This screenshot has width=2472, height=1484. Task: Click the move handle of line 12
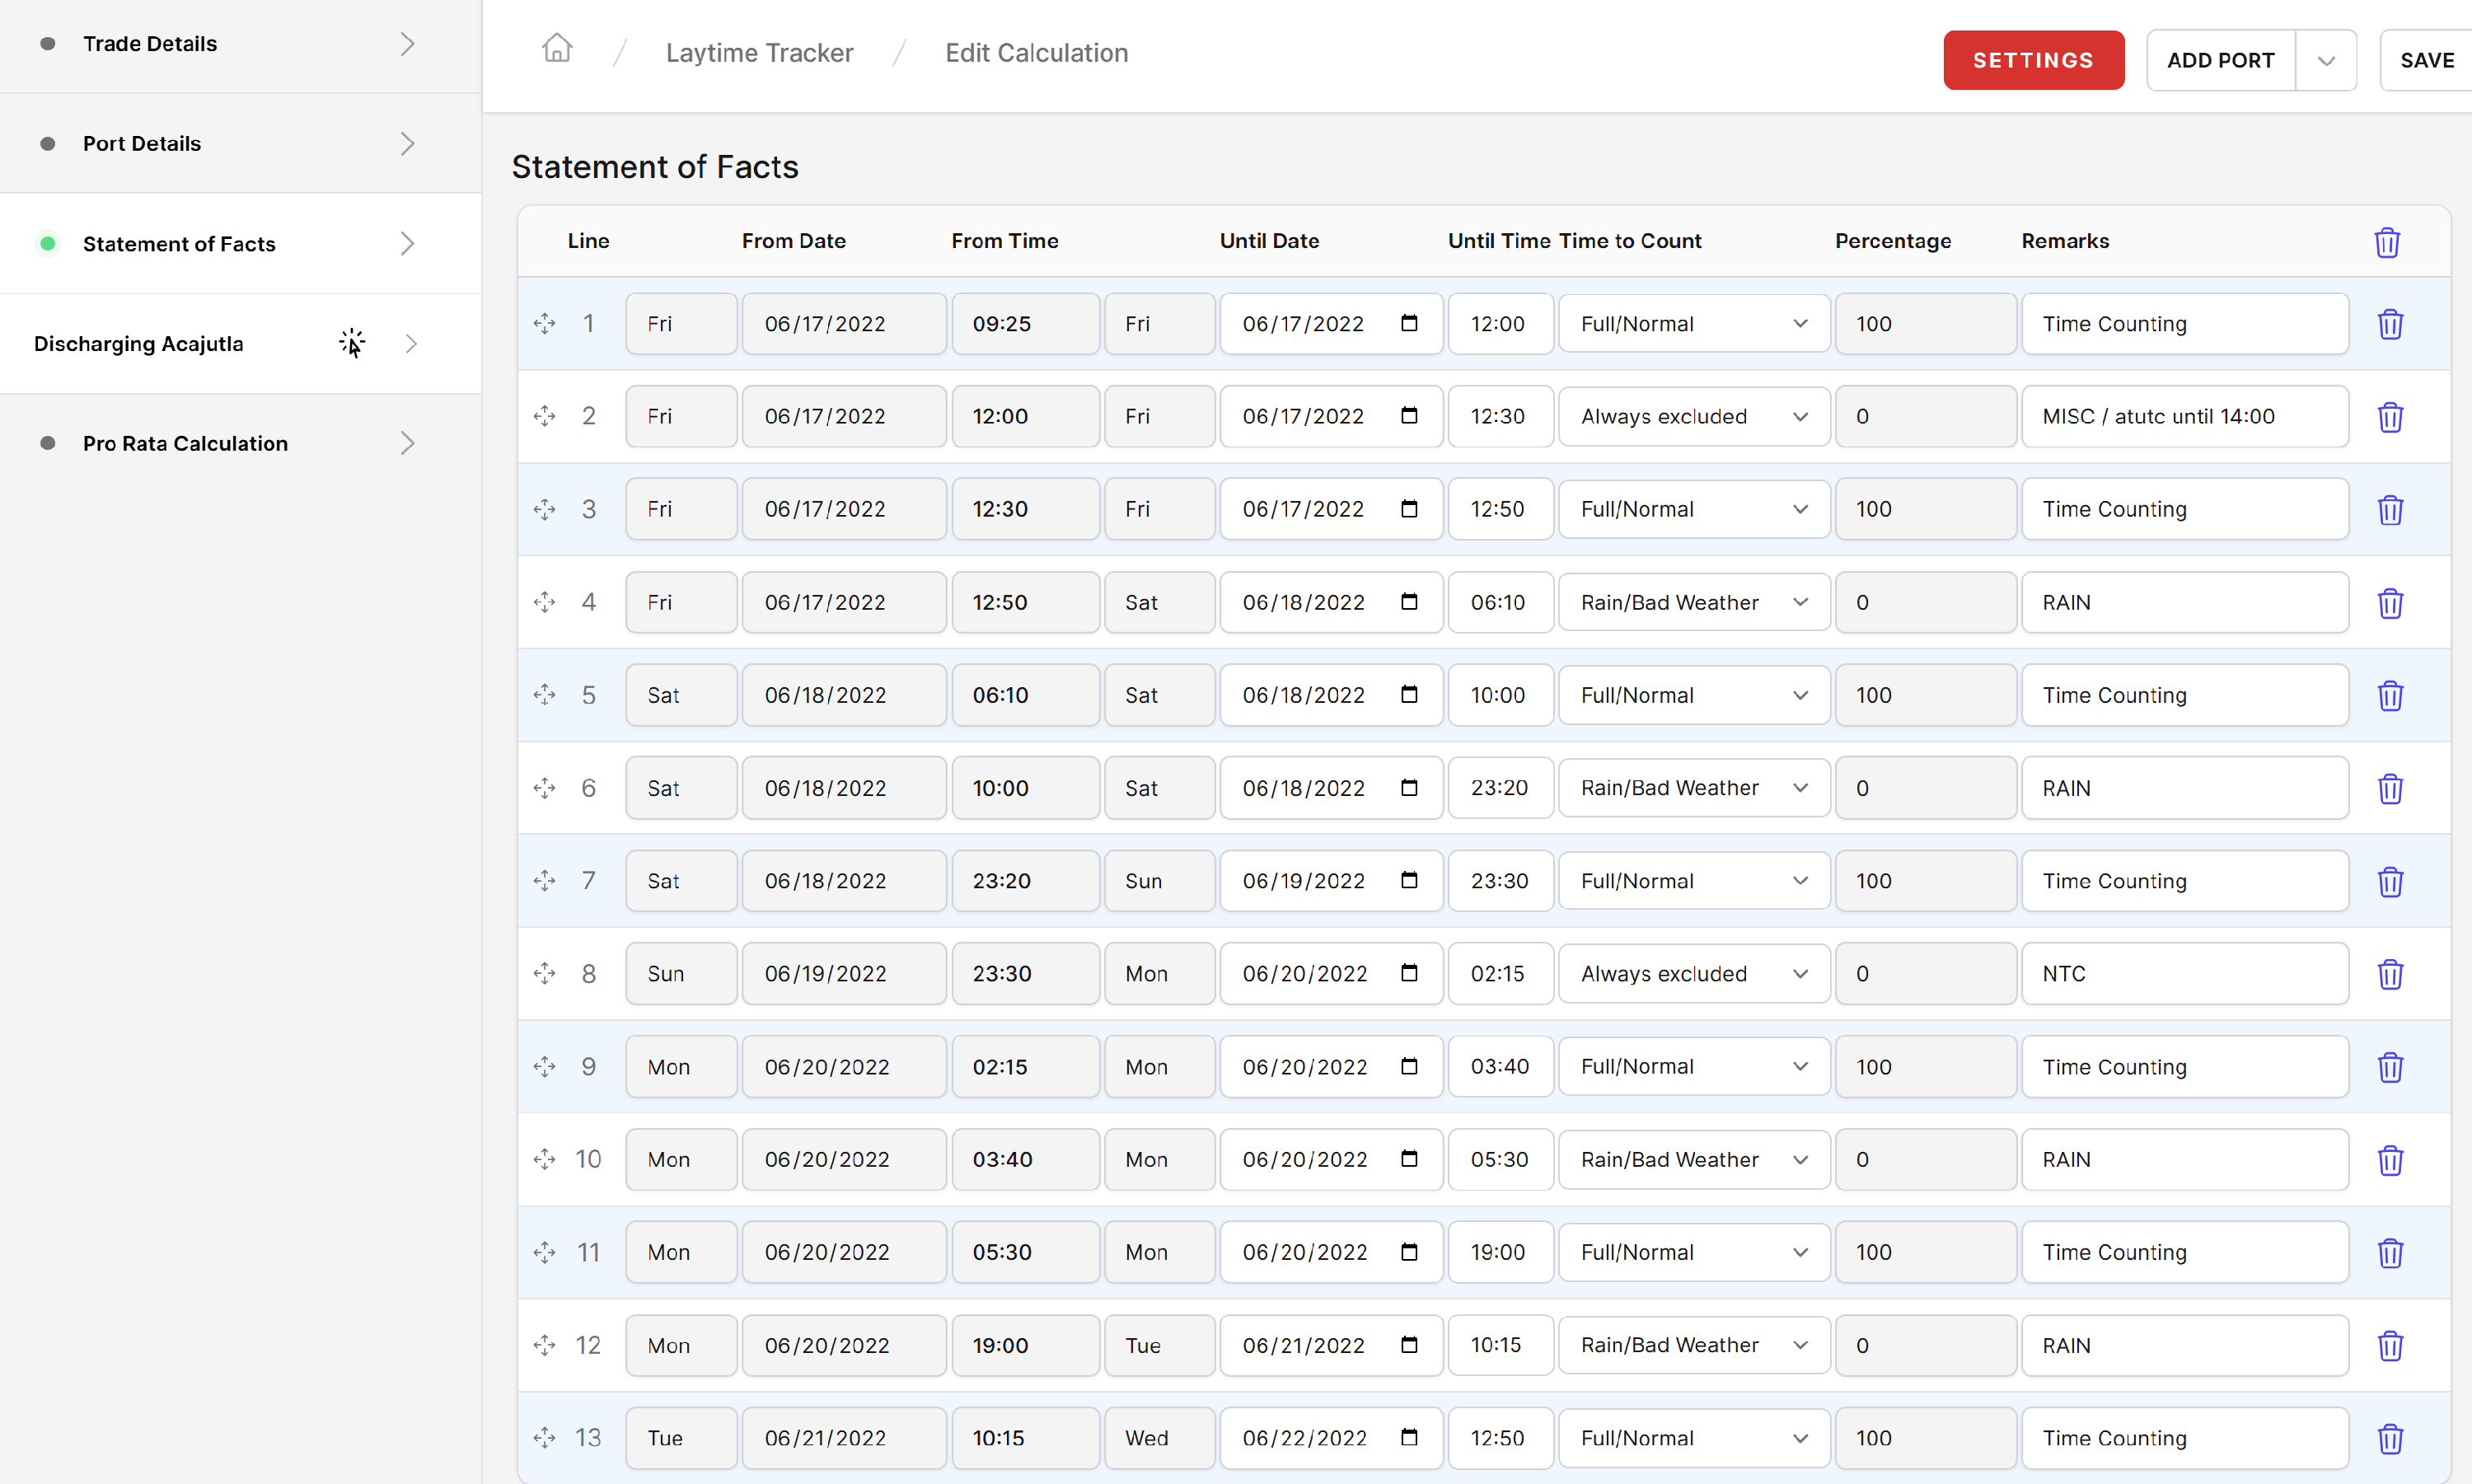click(544, 1345)
